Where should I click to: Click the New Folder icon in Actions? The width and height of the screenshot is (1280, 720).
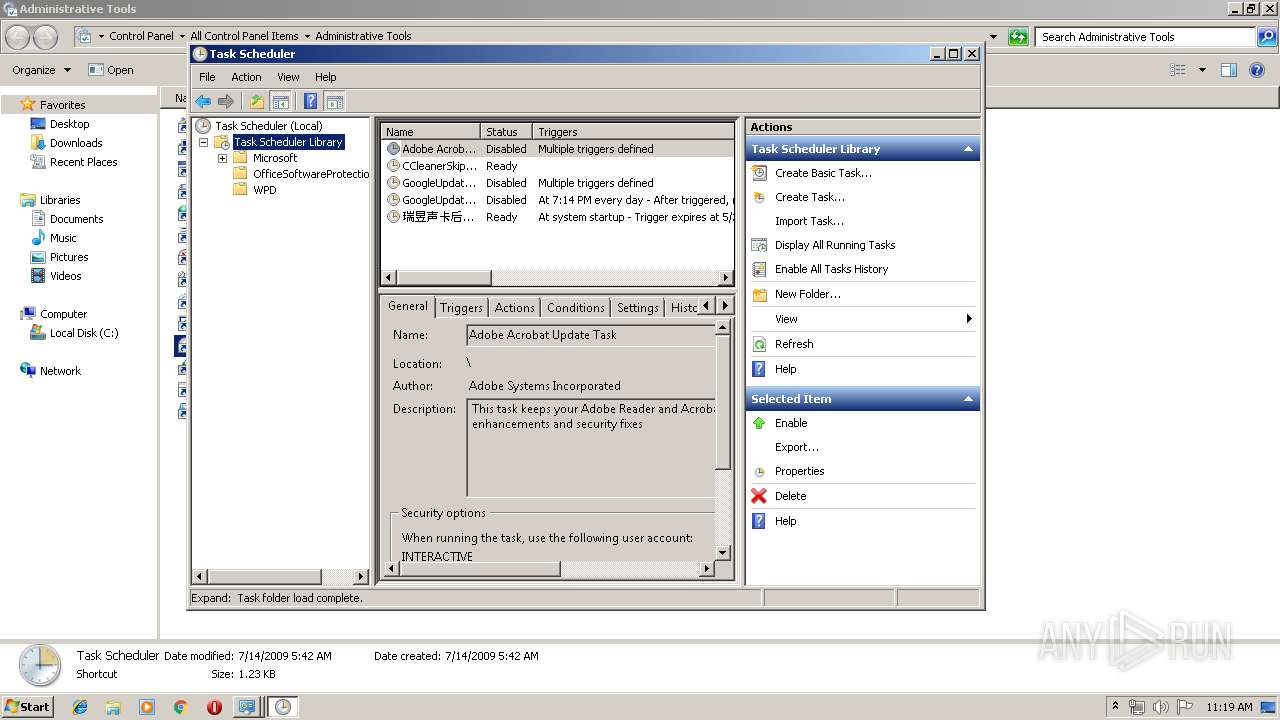pyautogui.click(x=760, y=294)
